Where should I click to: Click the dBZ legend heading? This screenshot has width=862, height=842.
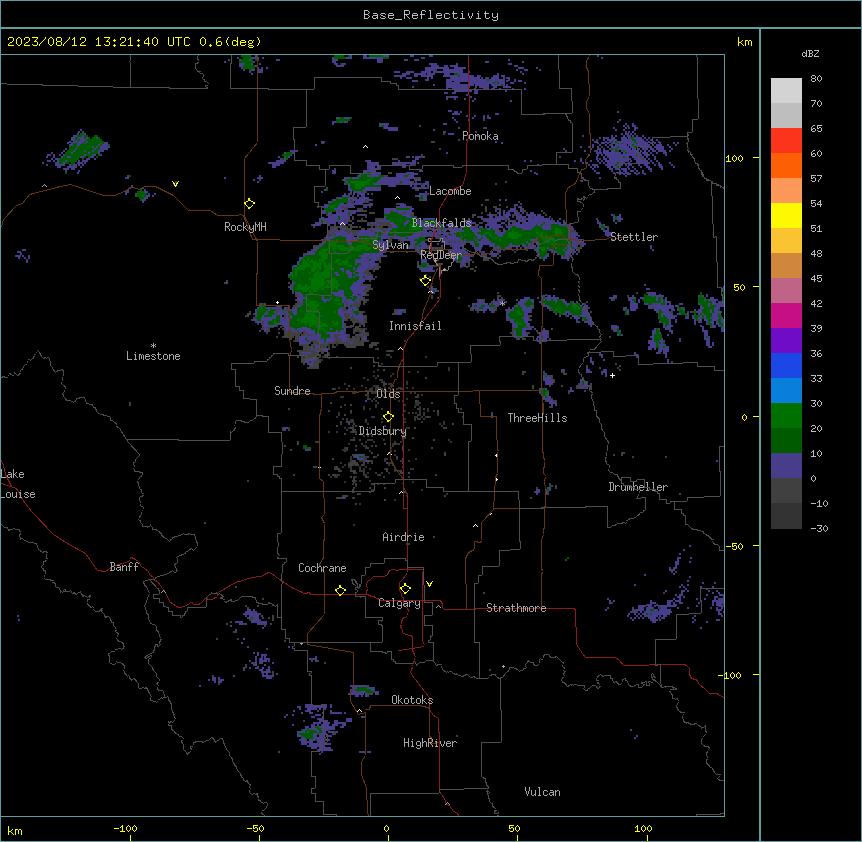tap(810, 53)
